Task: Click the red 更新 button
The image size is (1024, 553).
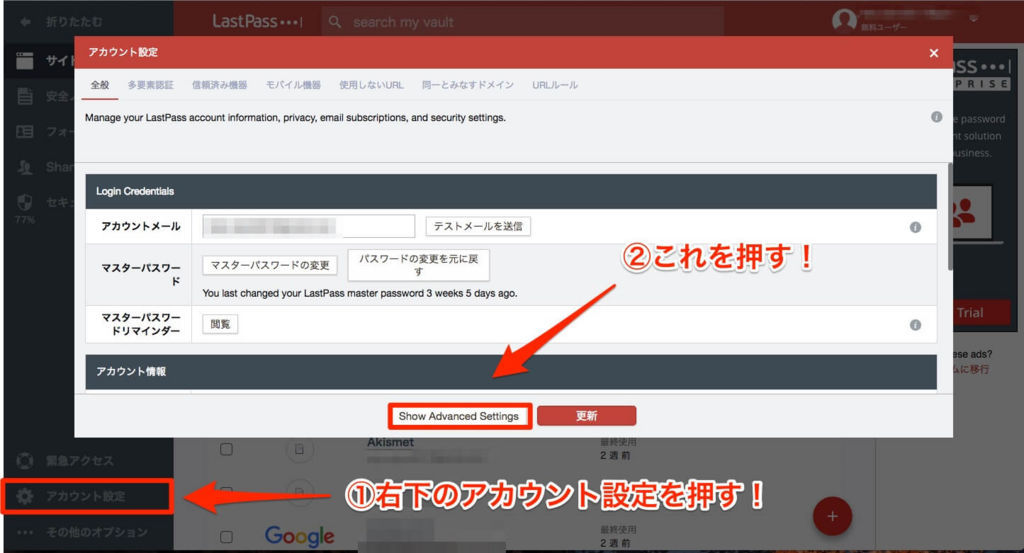Action: tap(586, 416)
